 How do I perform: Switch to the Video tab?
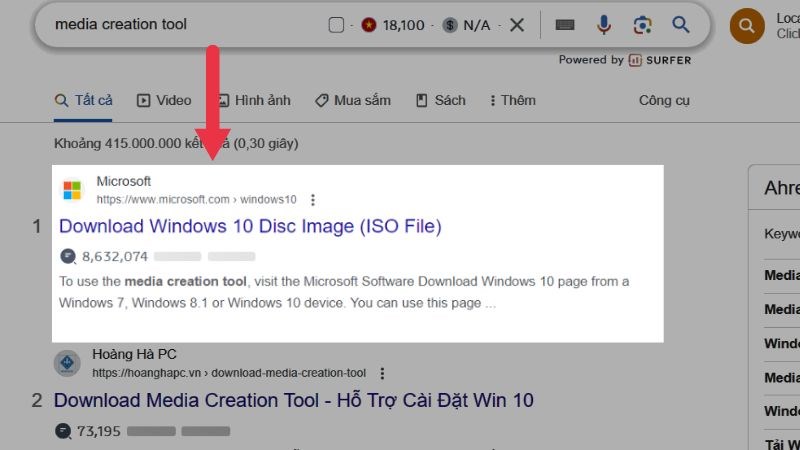coord(164,101)
